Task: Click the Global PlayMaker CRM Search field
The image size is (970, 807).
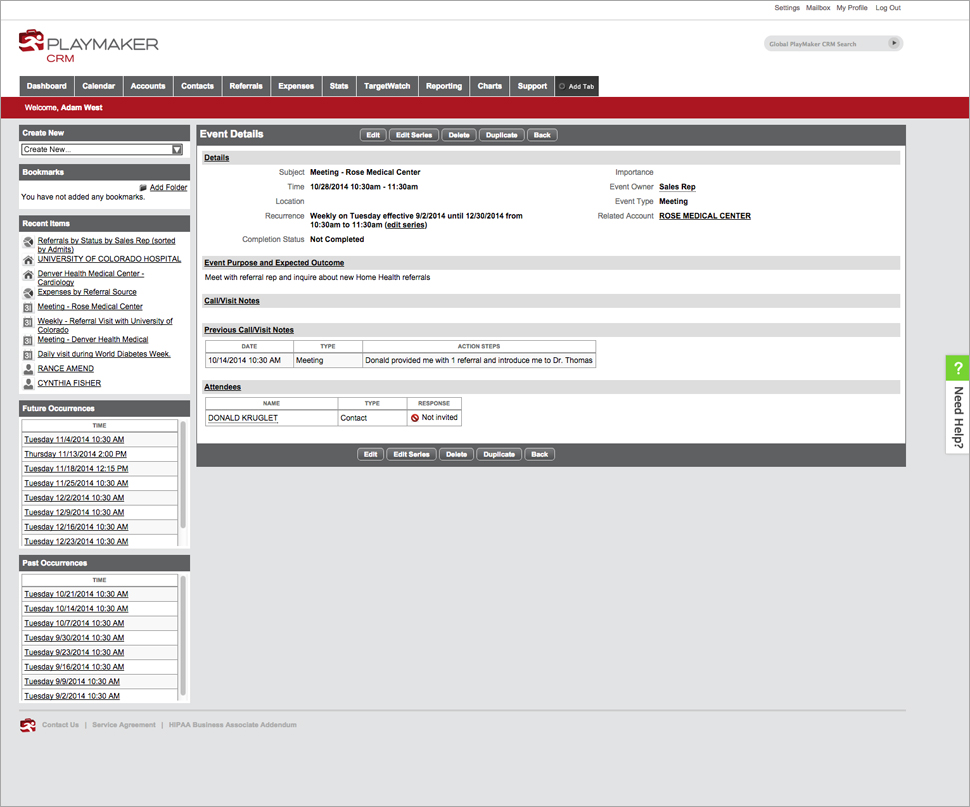Action: [x=826, y=44]
